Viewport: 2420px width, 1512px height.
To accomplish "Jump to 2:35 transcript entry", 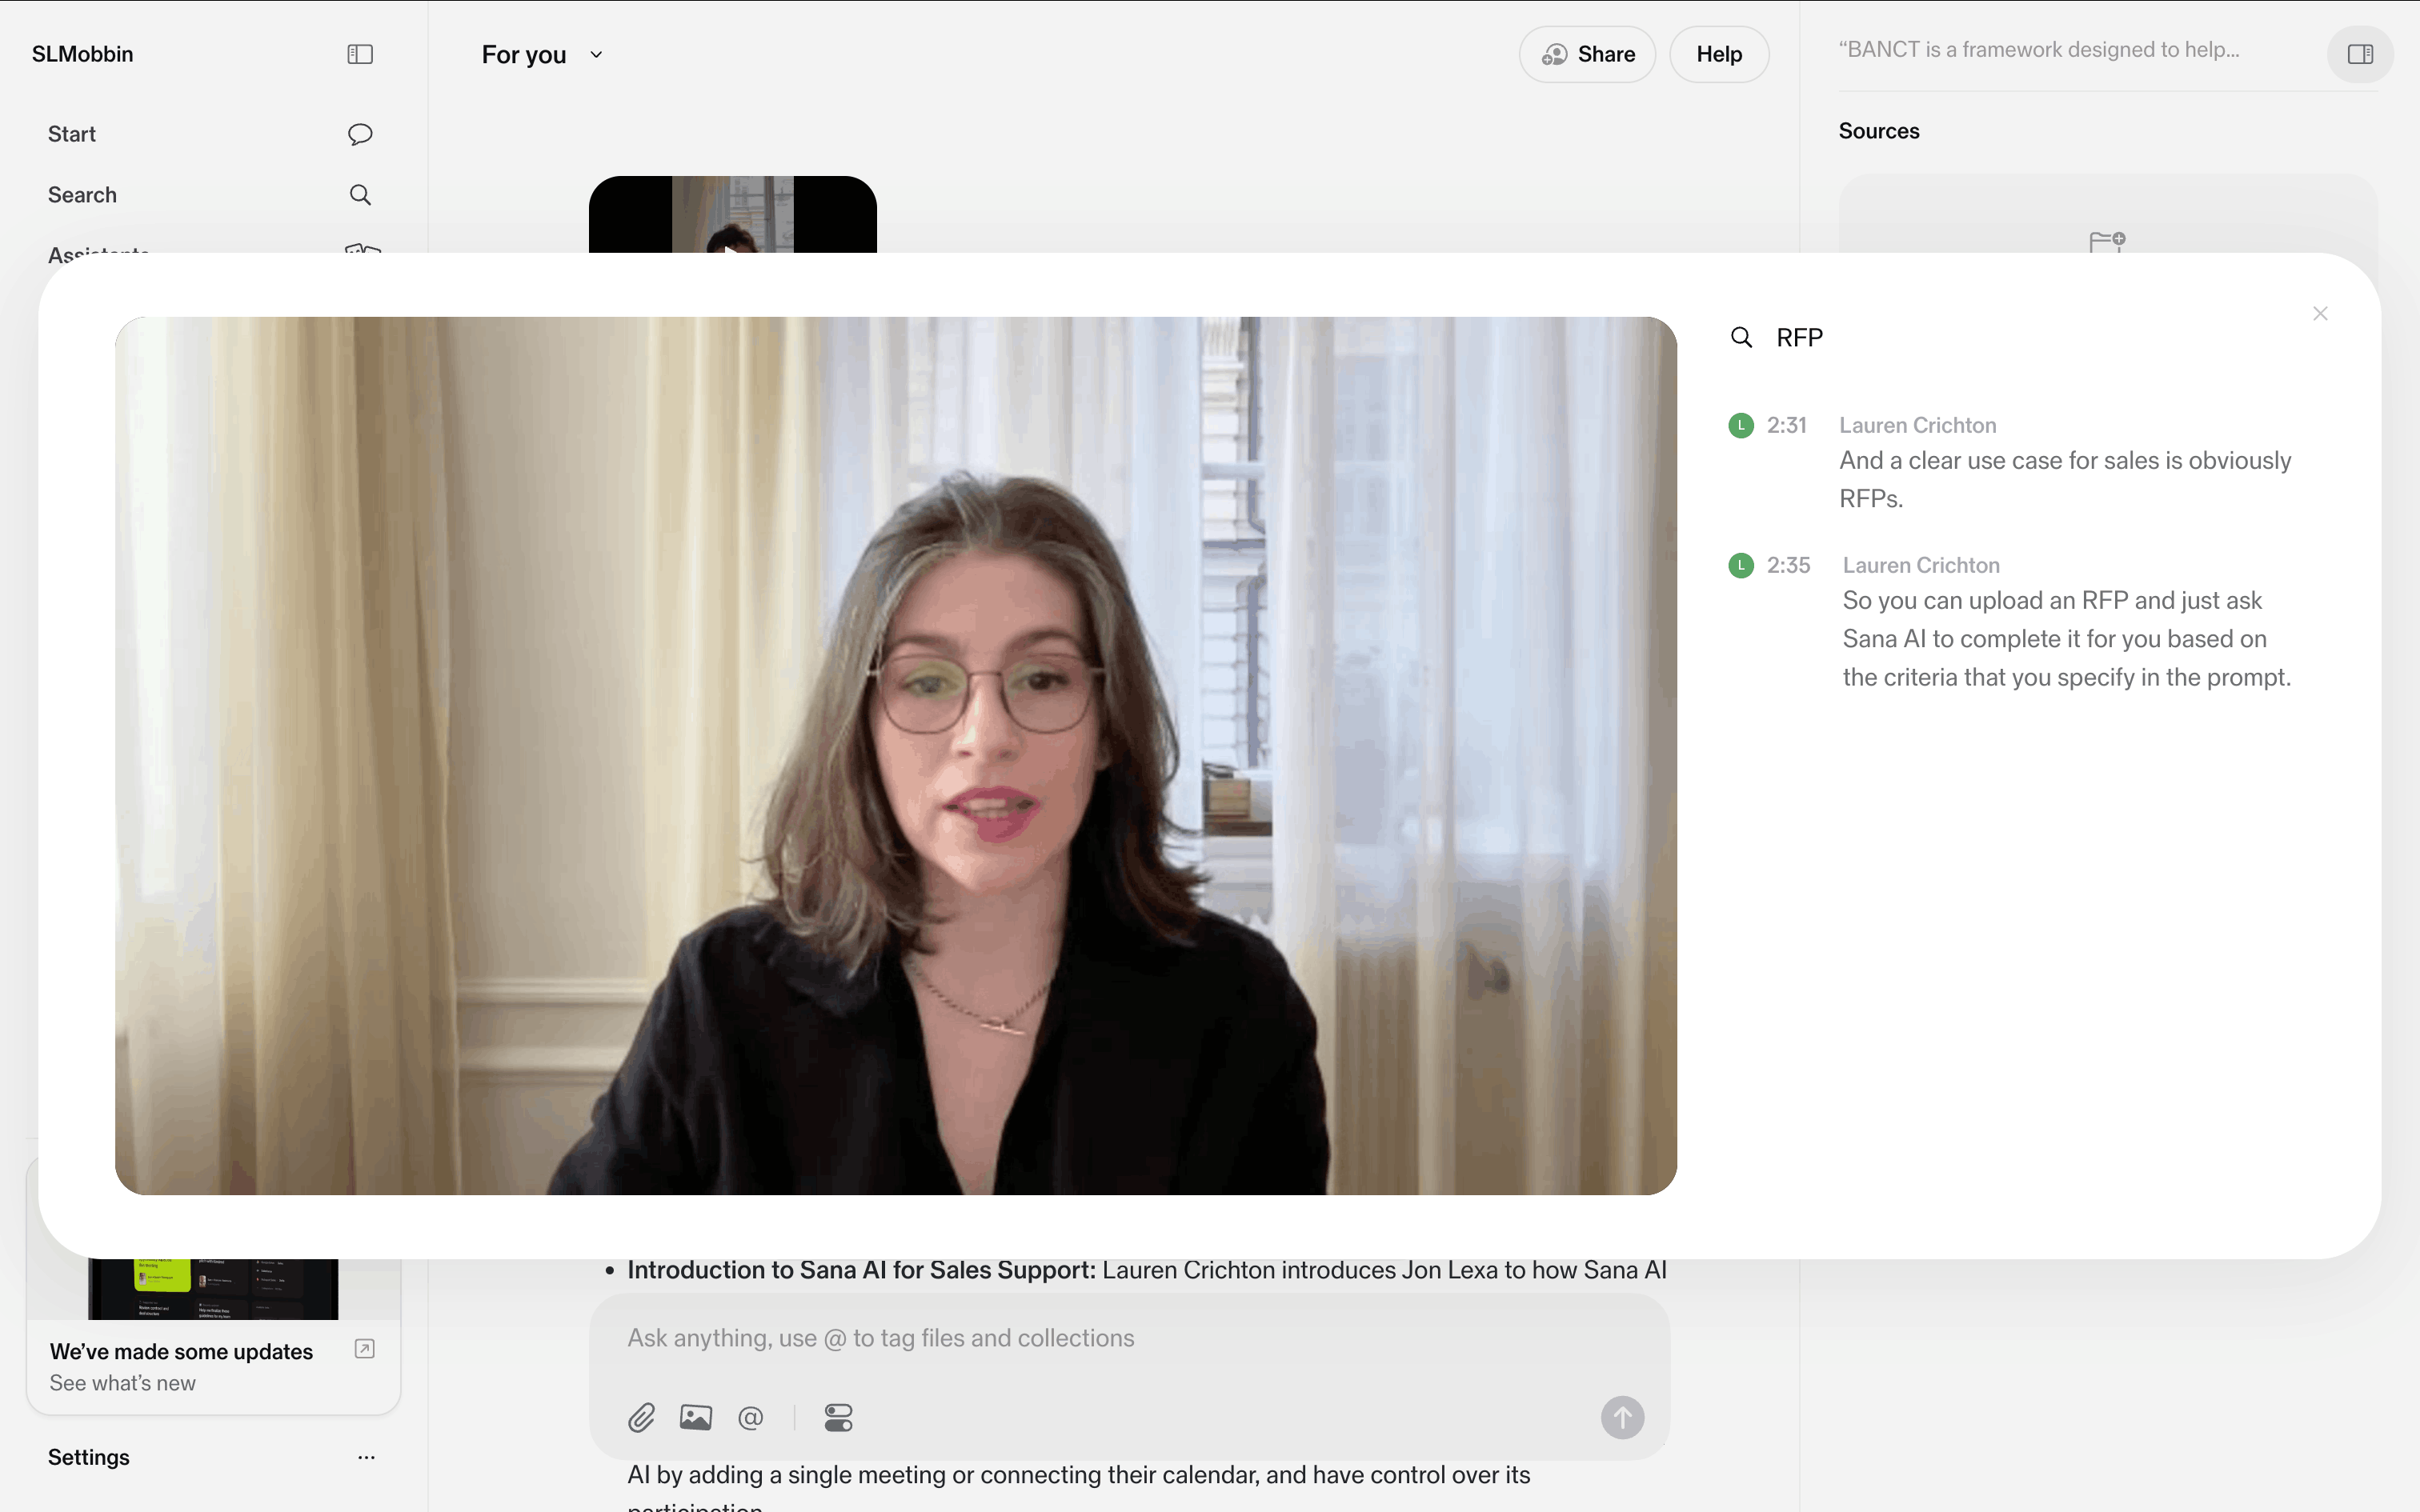I will click(1788, 565).
